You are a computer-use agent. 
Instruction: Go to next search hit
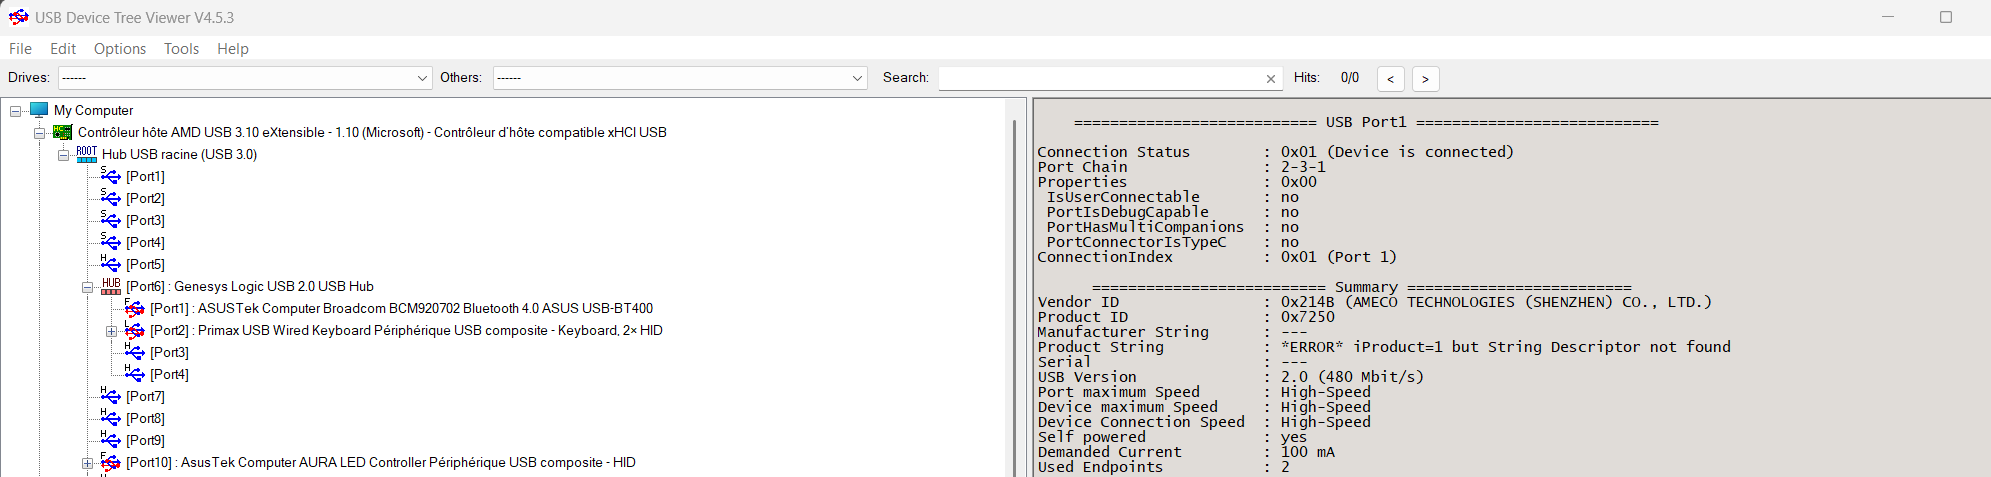coord(1425,79)
